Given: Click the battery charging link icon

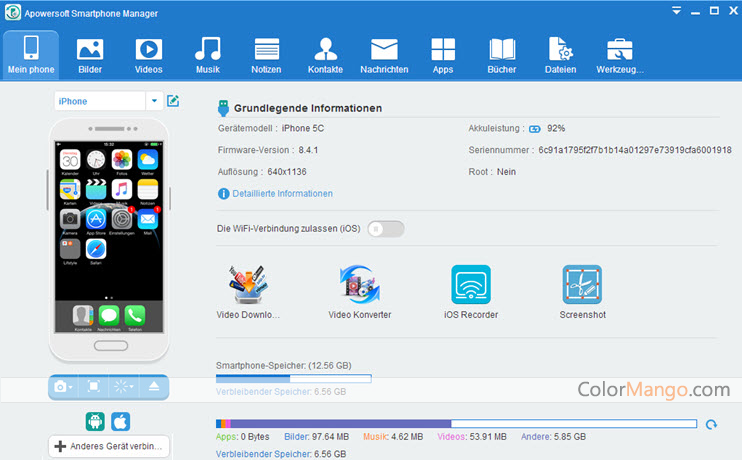Looking at the screenshot, I should pos(535,129).
